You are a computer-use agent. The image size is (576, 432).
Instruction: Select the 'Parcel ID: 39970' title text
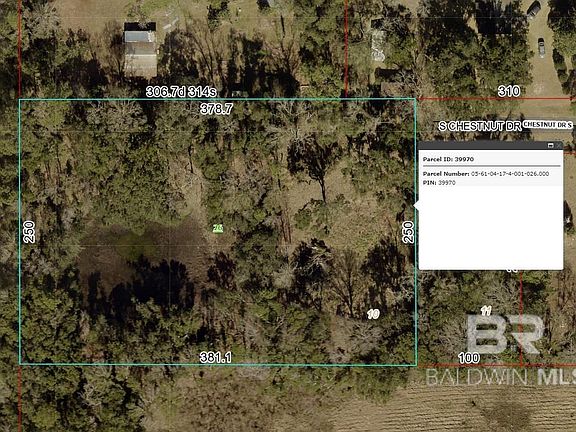click(x=448, y=159)
